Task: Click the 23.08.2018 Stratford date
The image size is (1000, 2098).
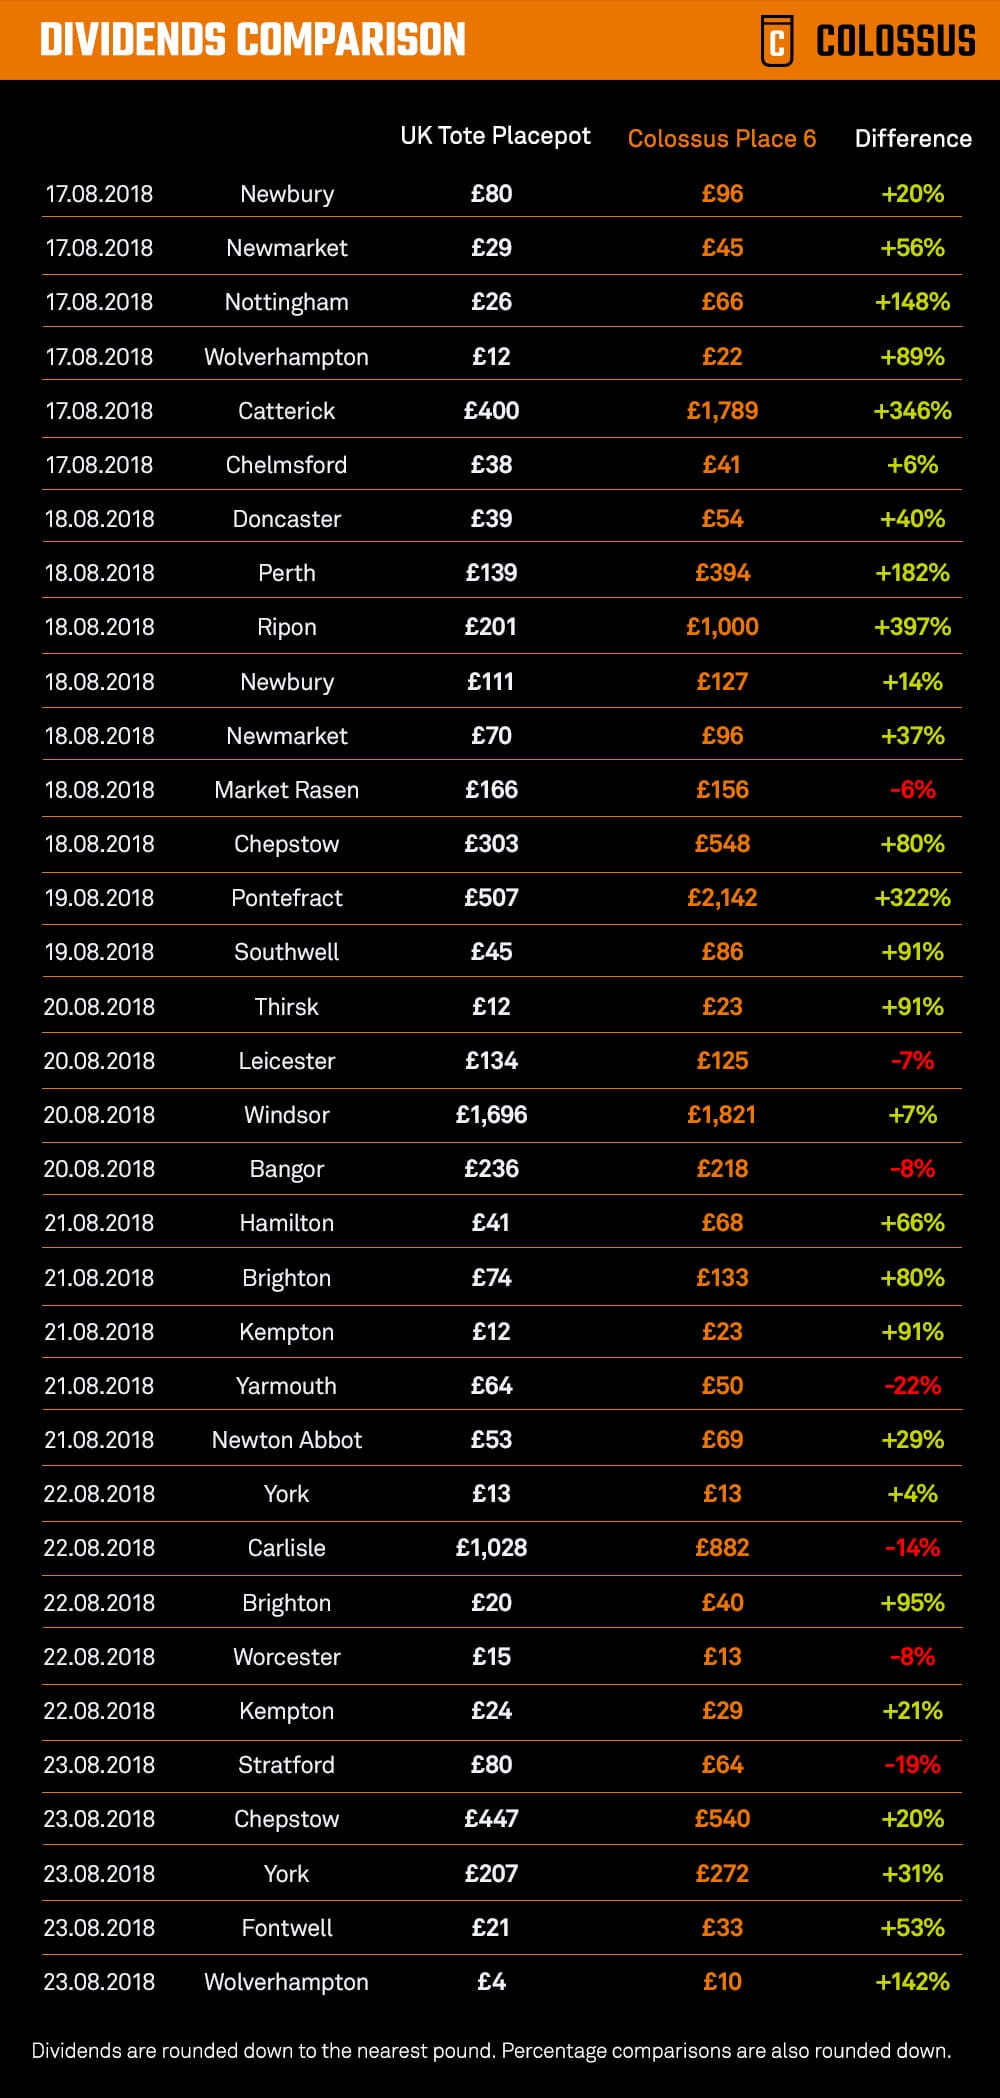Action: [x=99, y=1765]
